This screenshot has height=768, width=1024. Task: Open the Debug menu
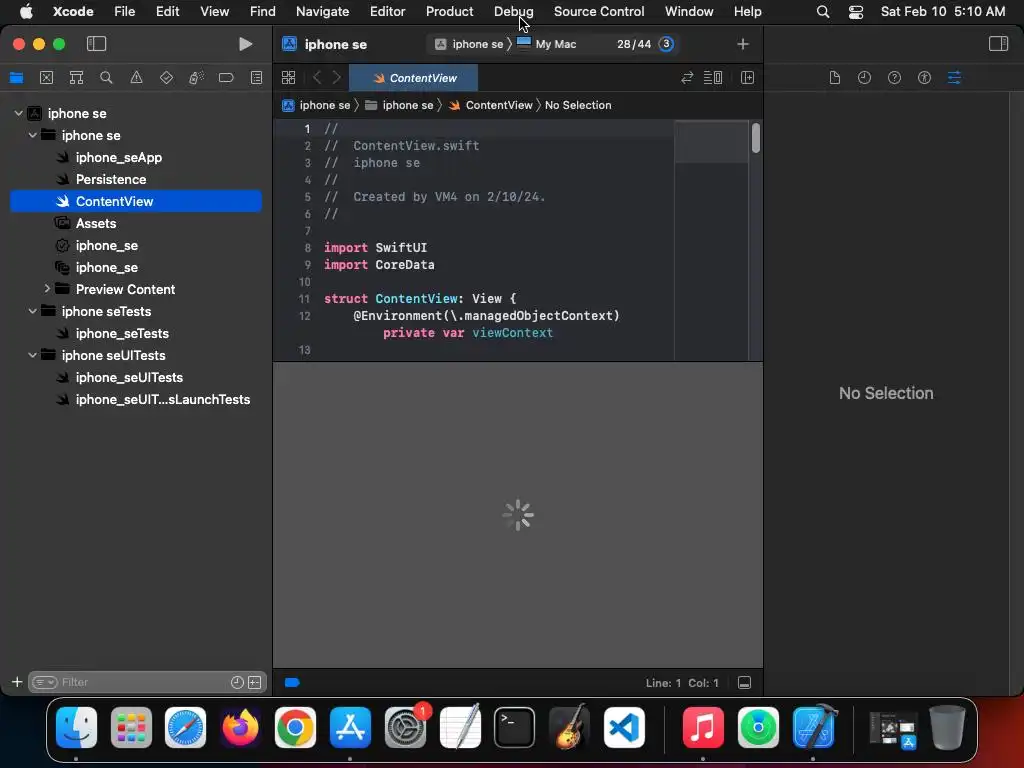pos(513,11)
